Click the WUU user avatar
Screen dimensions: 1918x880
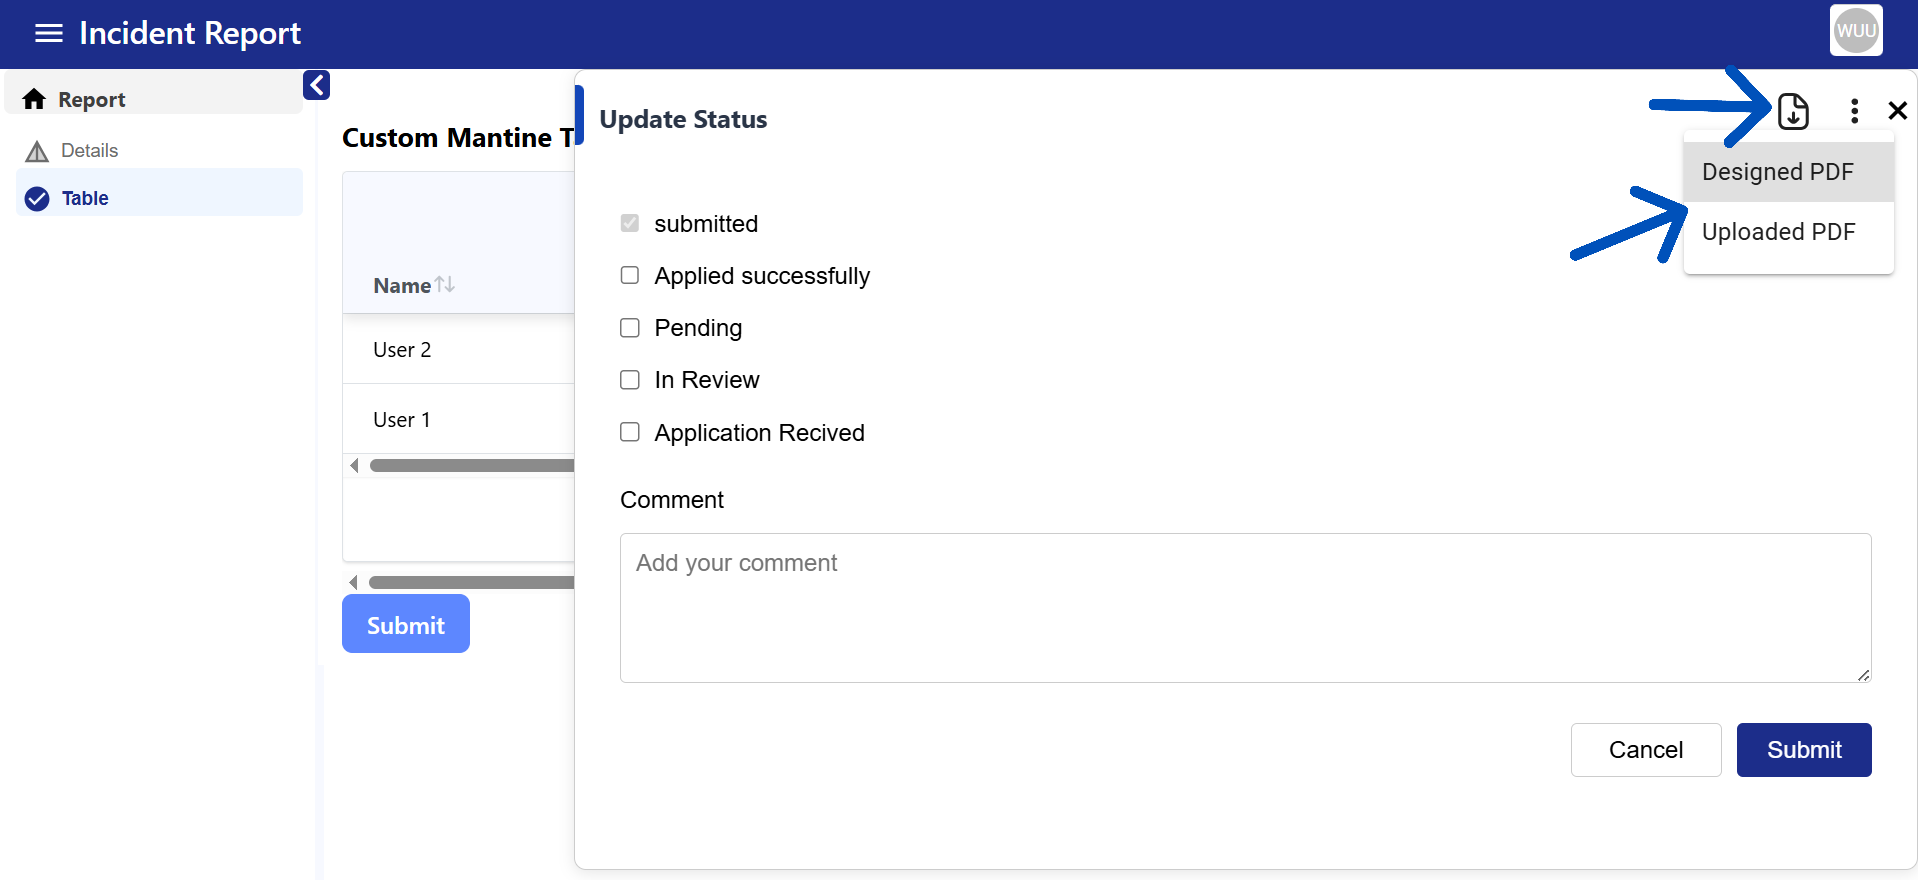[x=1855, y=31]
